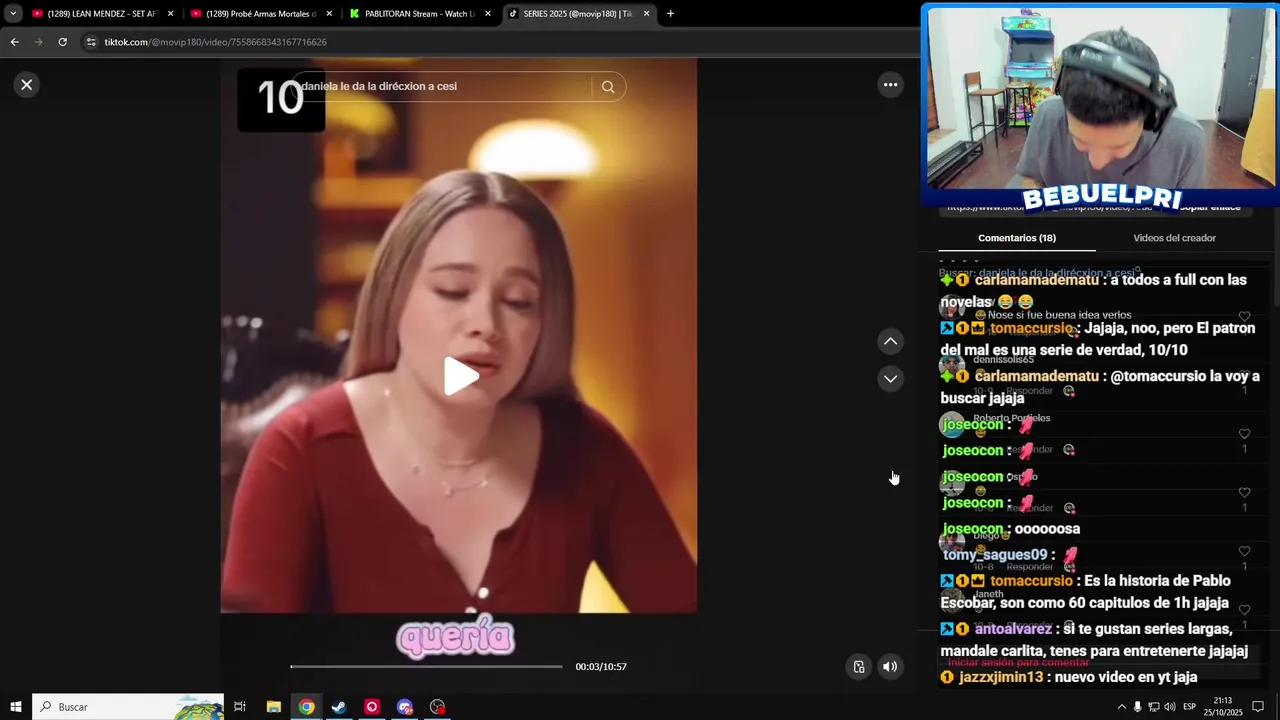
Task: Open File Explorer from the taskbar
Action: pyautogui.click(x=274, y=707)
